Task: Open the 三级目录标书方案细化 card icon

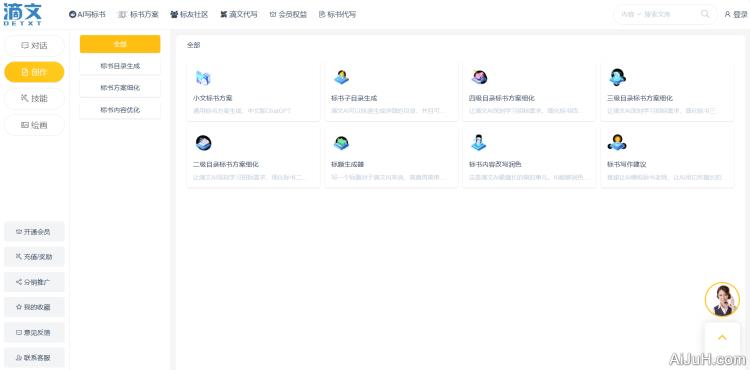Action: [618, 77]
